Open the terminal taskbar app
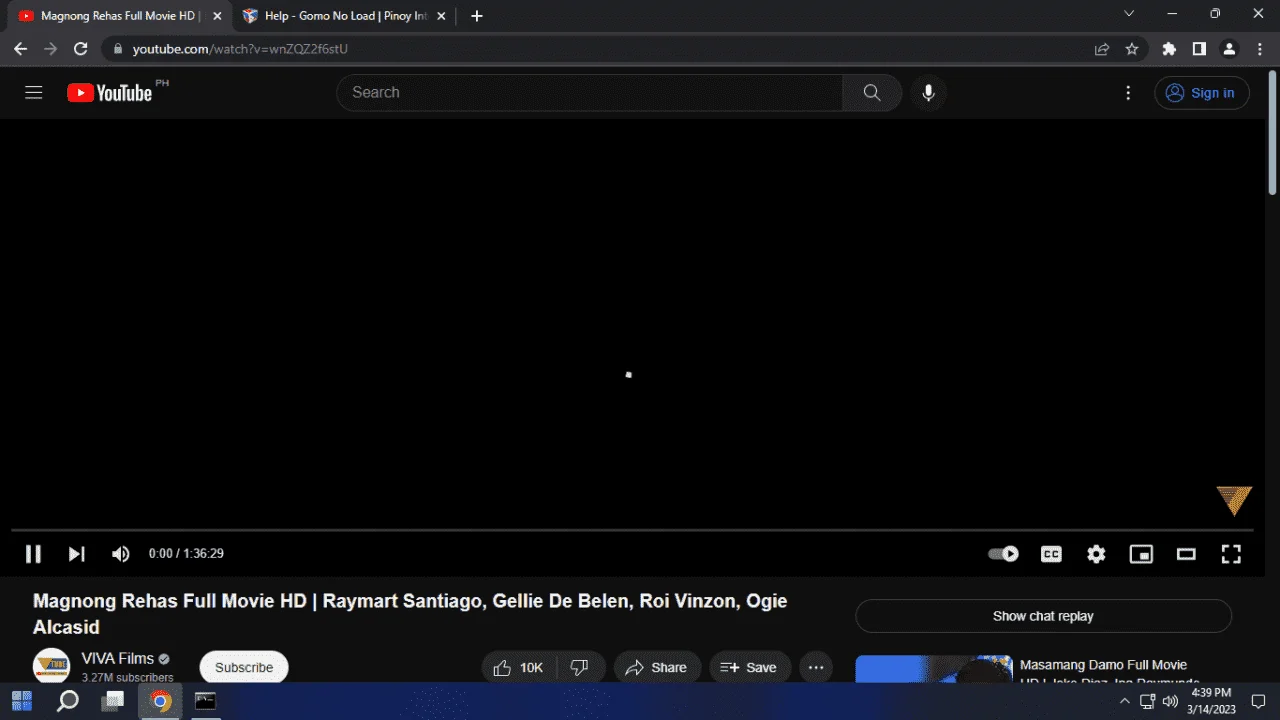This screenshot has height=720, width=1280. (x=205, y=701)
